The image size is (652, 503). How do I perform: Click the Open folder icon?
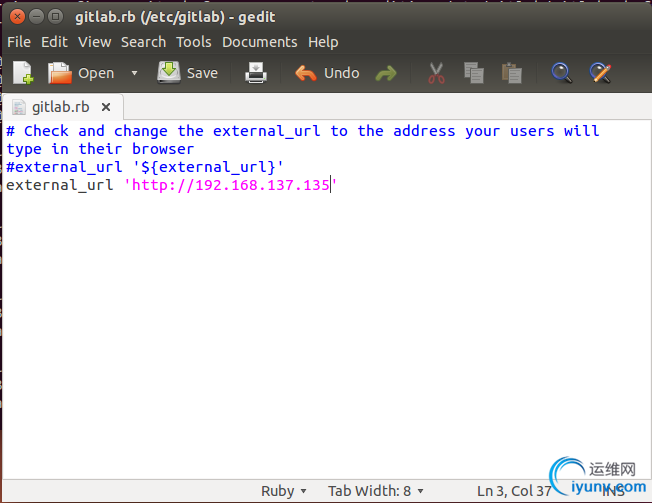(x=59, y=73)
